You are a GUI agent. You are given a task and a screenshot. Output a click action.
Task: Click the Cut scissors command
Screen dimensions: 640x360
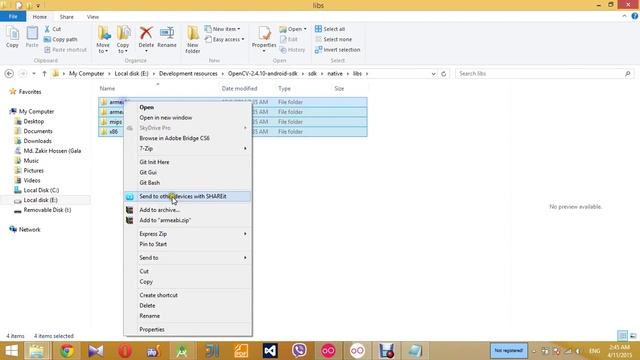(52, 29)
